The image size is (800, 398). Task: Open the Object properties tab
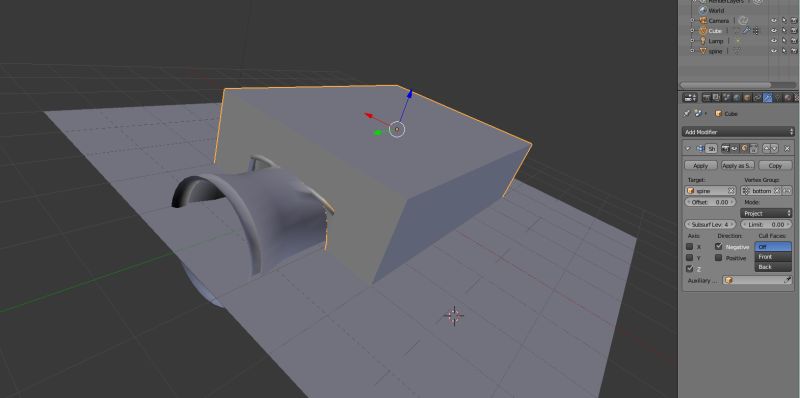(747, 97)
